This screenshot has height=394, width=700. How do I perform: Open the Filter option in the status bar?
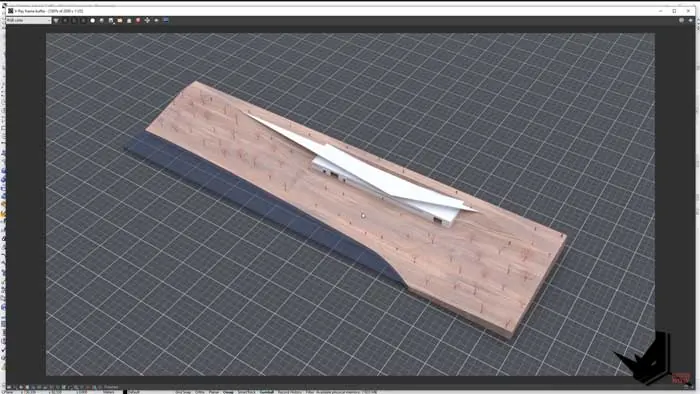309,392
